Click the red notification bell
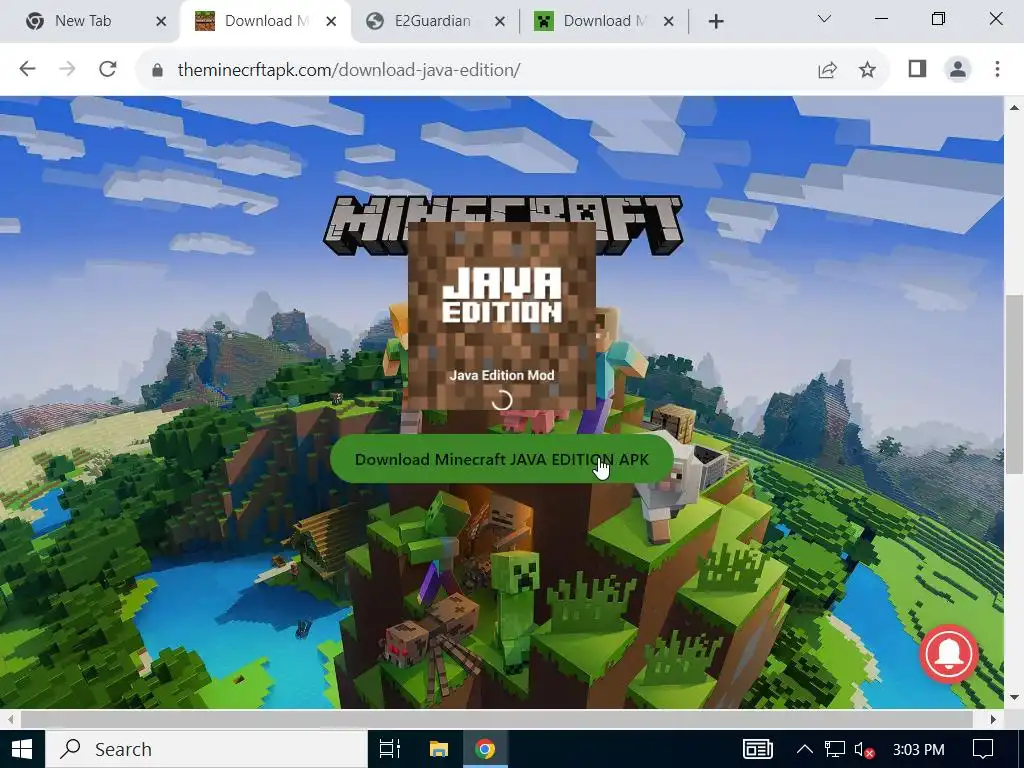The width and height of the screenshot is (1024, 768). (x=949, y=654)
